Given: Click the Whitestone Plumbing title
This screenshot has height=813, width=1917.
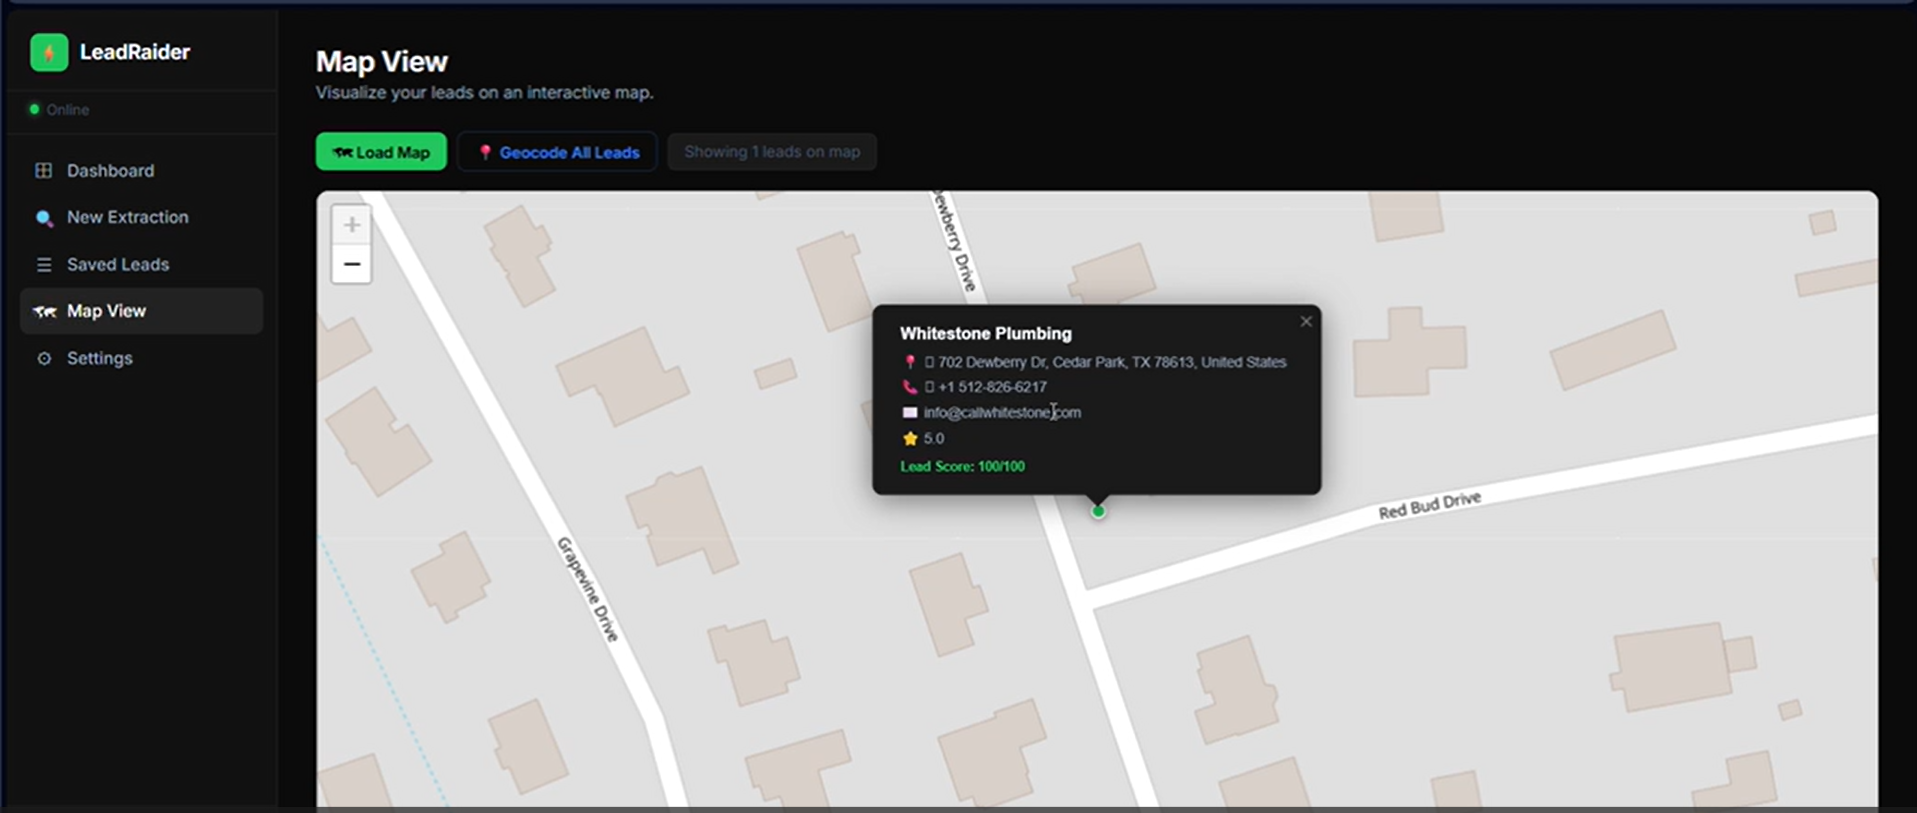Looking at the screenshot, I should 985,333.
